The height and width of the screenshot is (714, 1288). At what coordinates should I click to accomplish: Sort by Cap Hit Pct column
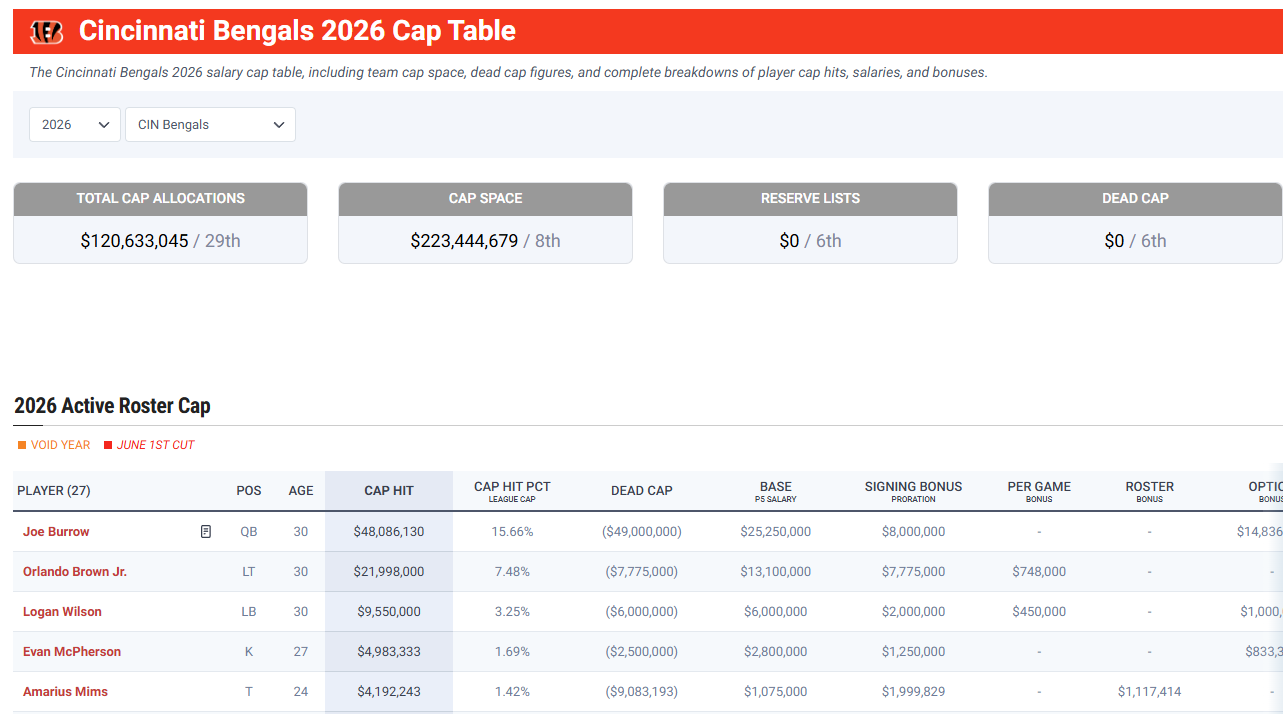point(512,490)
